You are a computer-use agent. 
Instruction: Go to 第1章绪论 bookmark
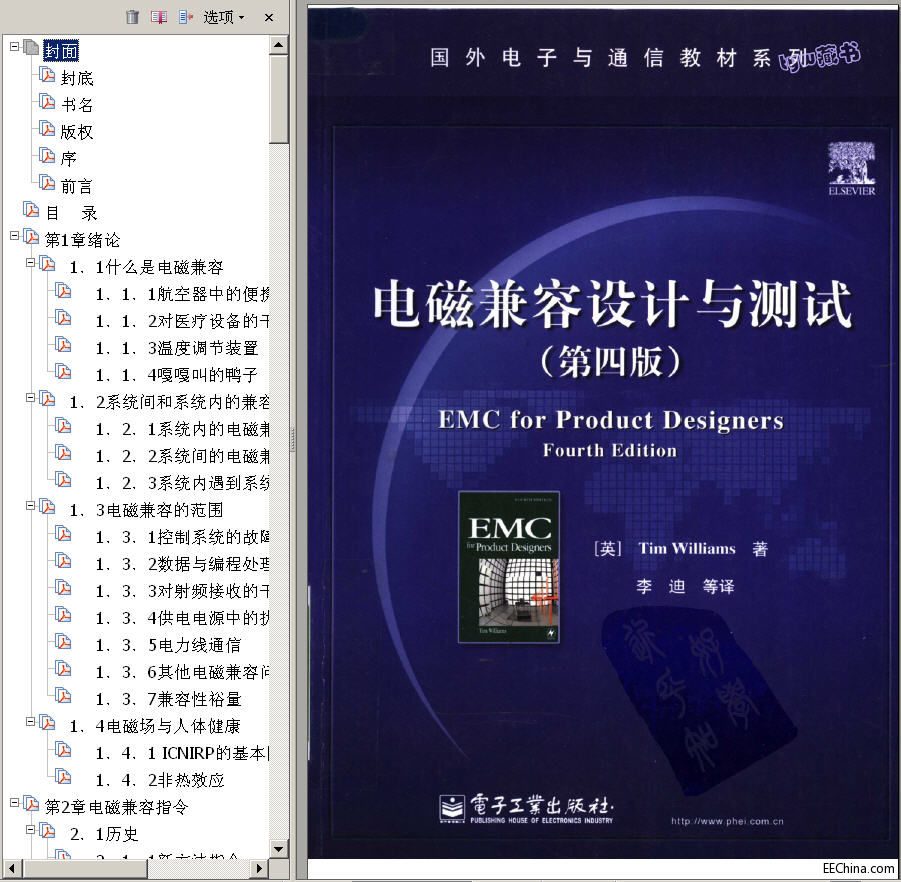(x=83, y=240)
